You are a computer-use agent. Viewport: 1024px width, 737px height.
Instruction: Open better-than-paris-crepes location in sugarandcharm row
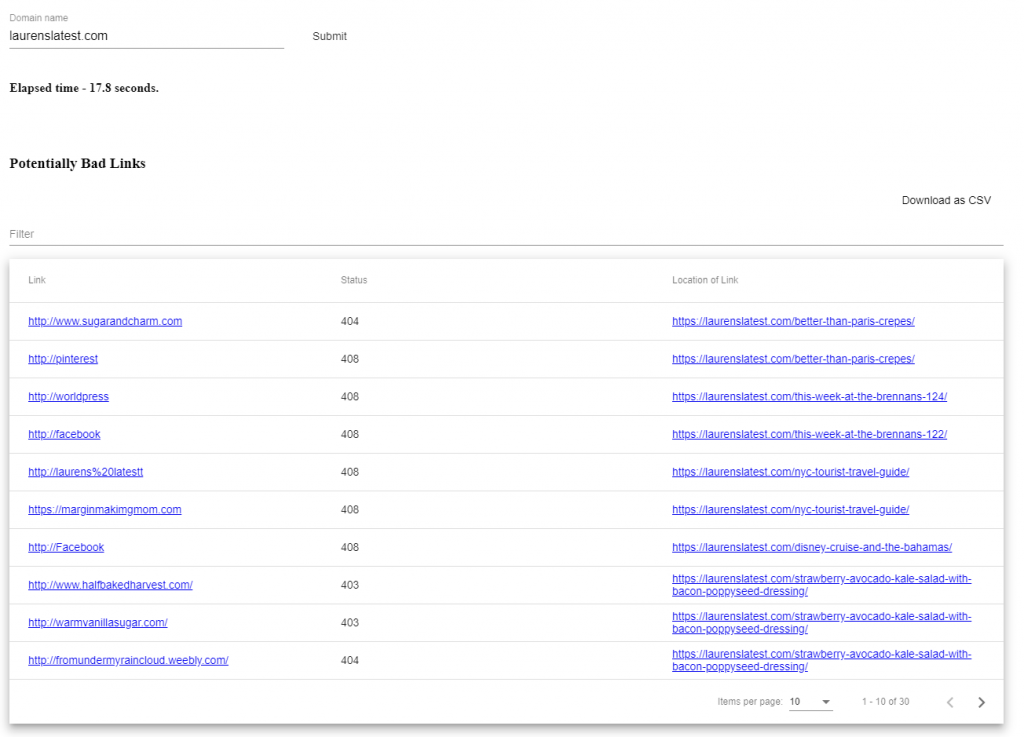tap(793, 321)
